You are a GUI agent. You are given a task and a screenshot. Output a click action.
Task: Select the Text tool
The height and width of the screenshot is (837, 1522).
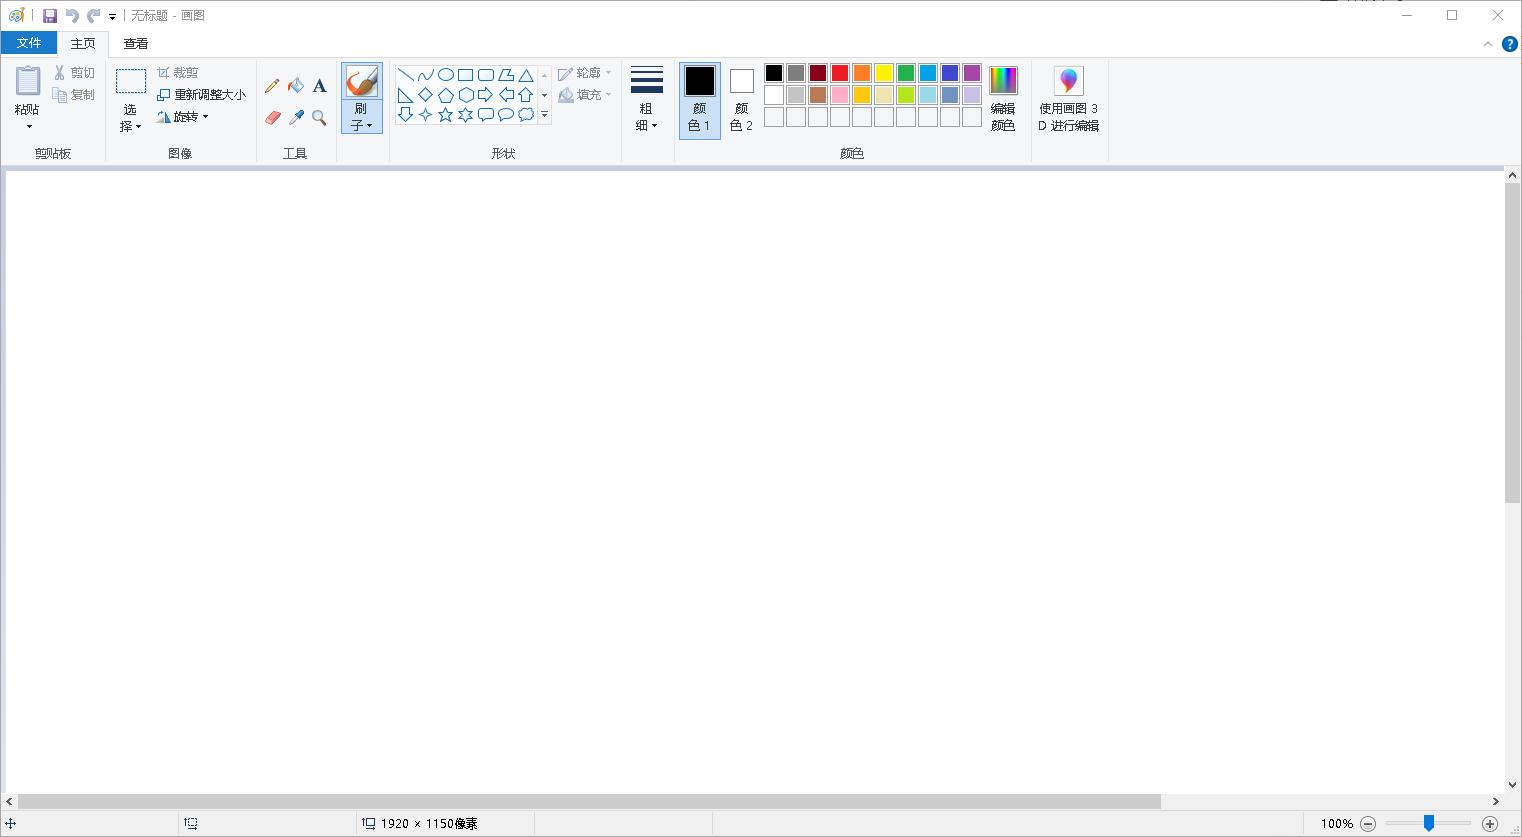[x=320, y=86]
